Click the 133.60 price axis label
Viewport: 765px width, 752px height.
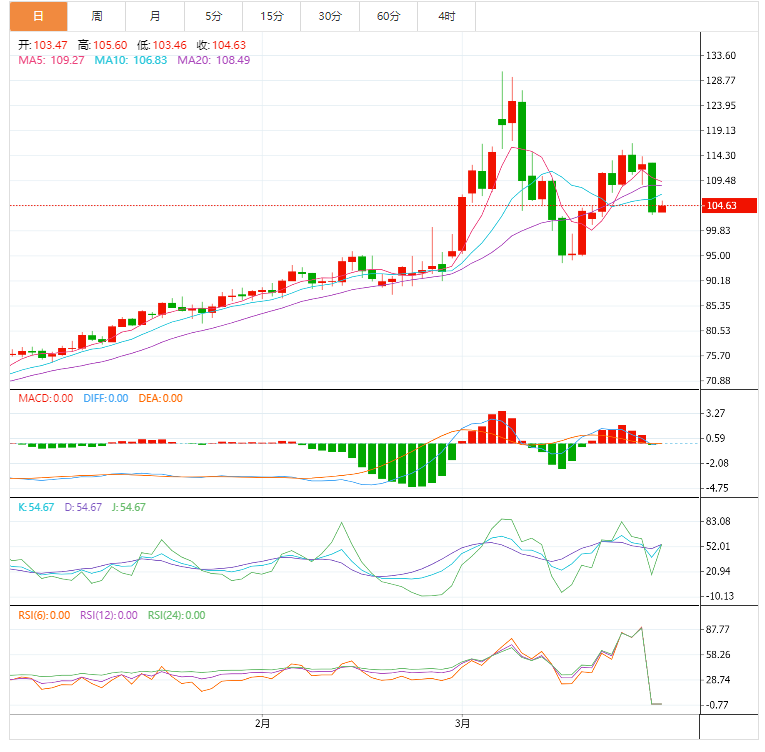pos(721,55)
